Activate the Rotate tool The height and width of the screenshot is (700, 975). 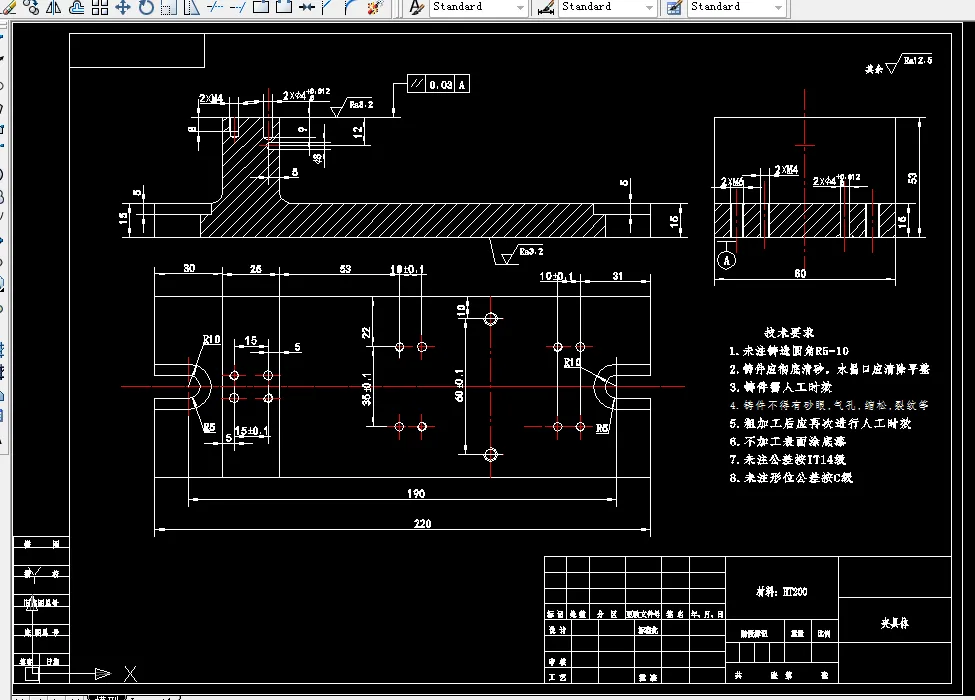click(146, 7)
